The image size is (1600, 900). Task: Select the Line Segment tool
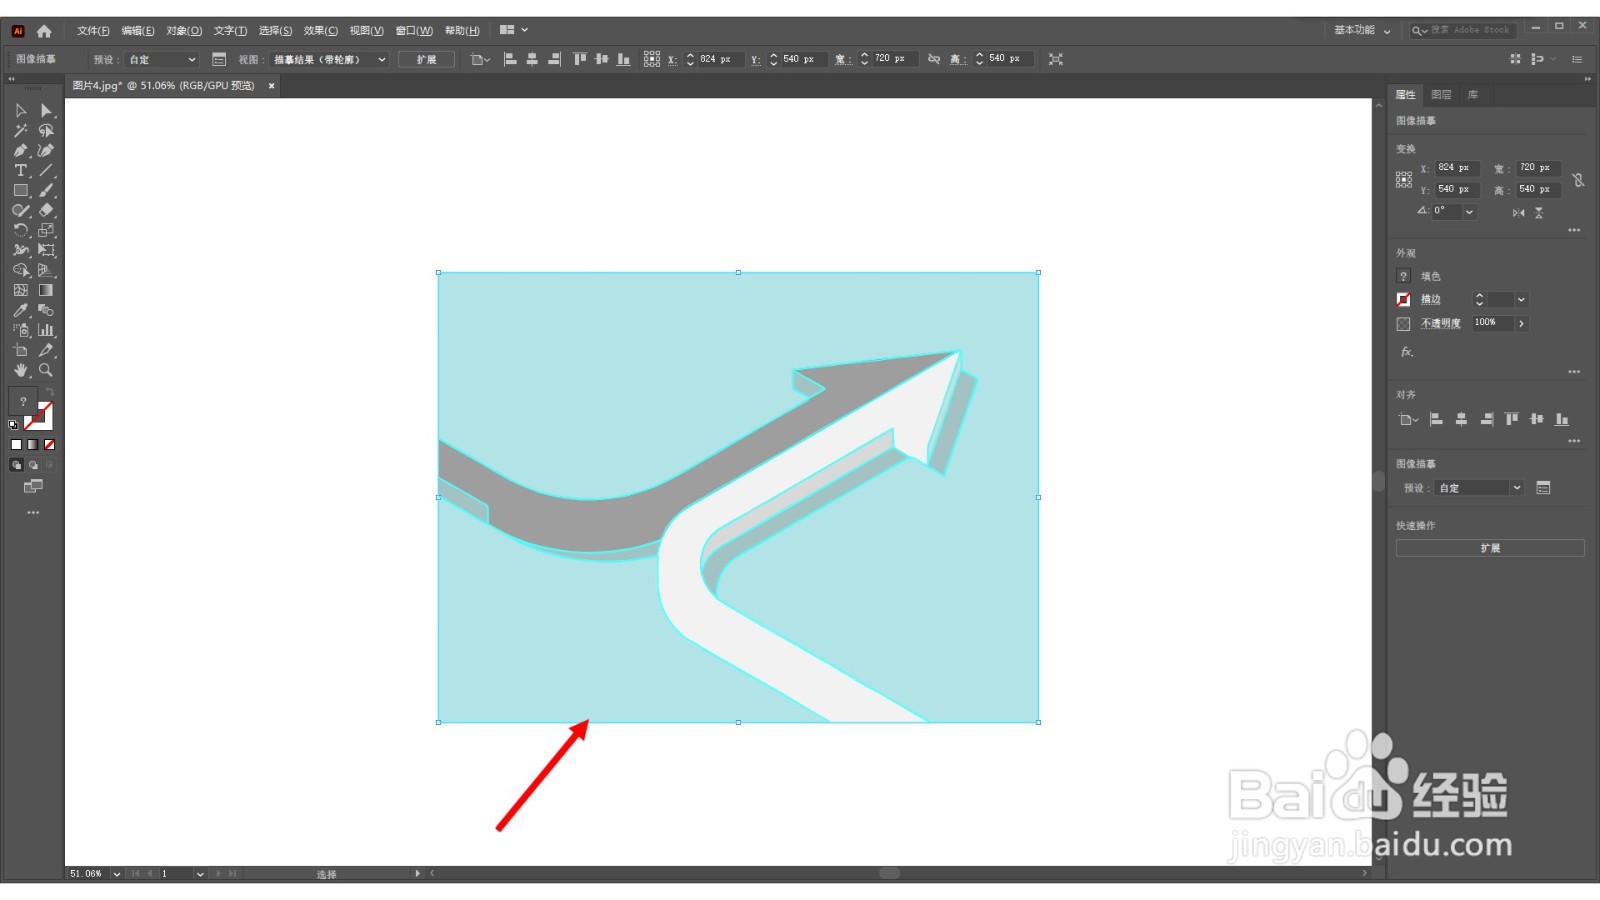pyautogui.click(x=46, y=171)
